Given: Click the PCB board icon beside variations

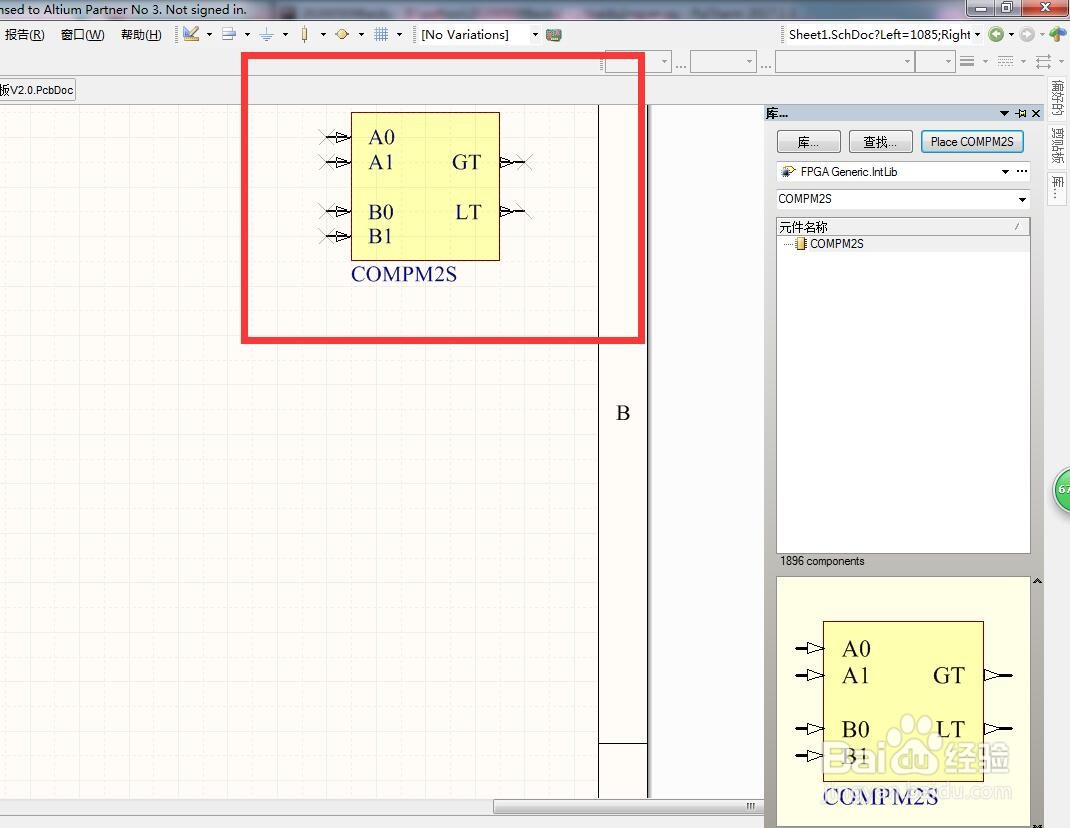Looking at the screenshot, I should click(x=554, y=35).
